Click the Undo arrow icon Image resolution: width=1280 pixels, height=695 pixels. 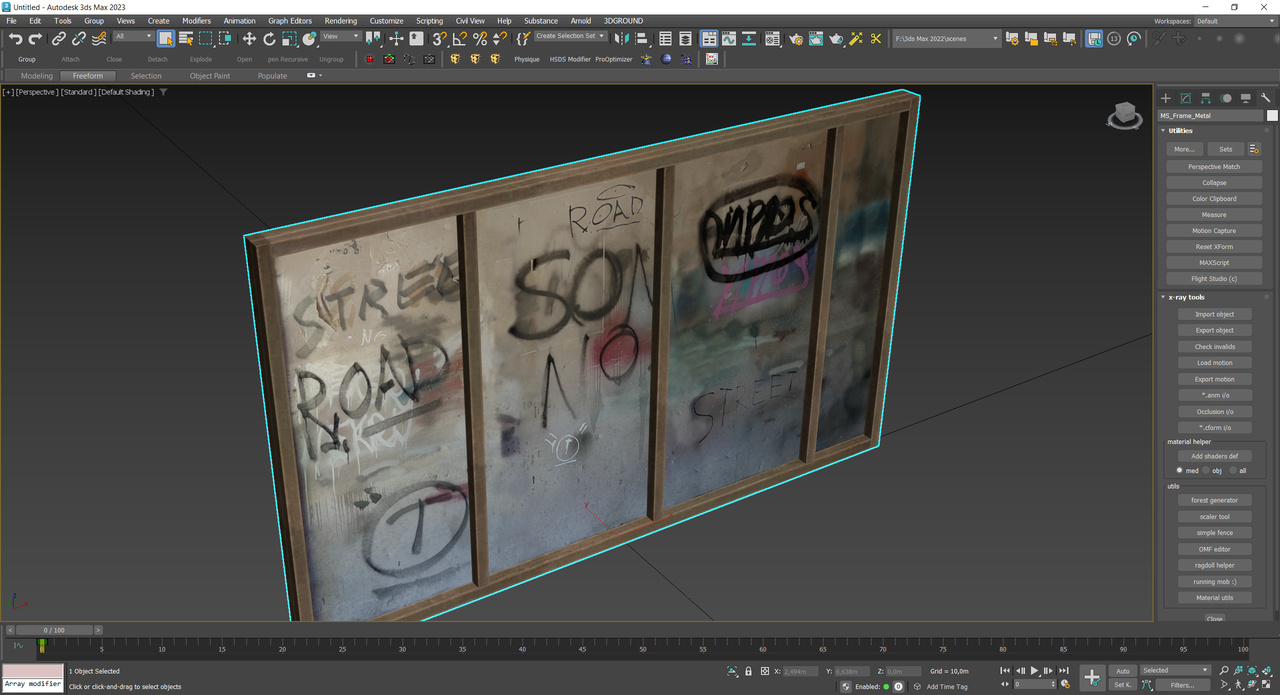pyautogui.click(x=15, y=39)
